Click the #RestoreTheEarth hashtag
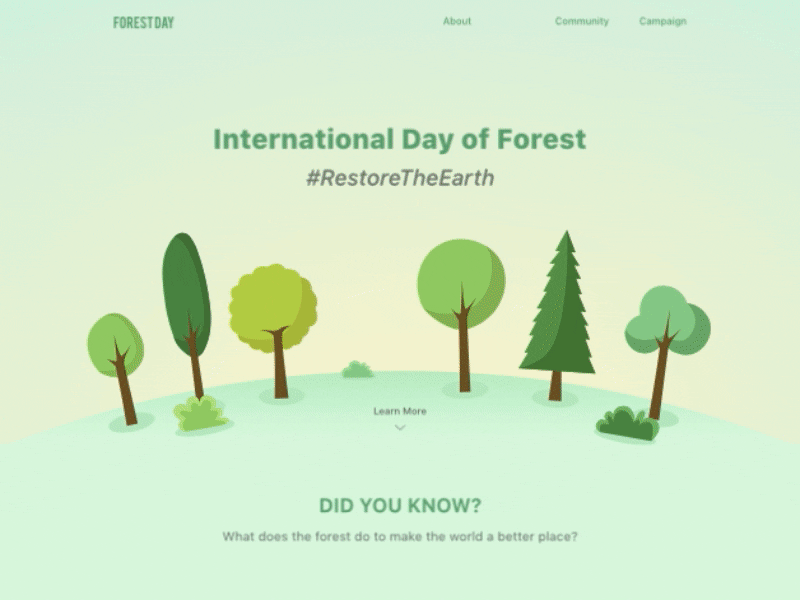Viewport: 800px width, 600px height. 400,178
